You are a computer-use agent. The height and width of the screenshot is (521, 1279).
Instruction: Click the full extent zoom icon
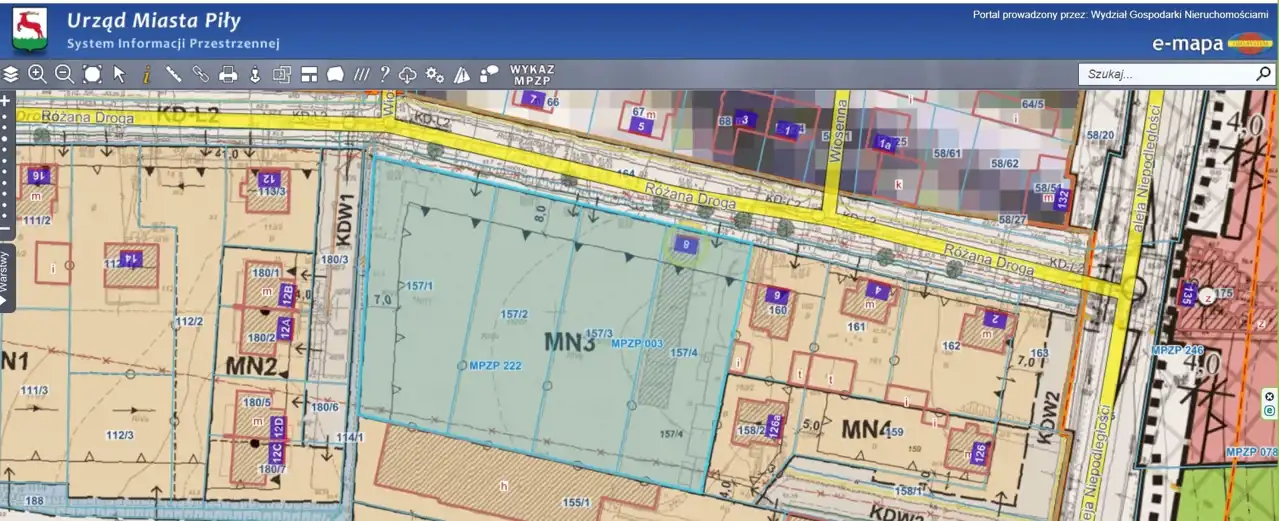point(92,74)
